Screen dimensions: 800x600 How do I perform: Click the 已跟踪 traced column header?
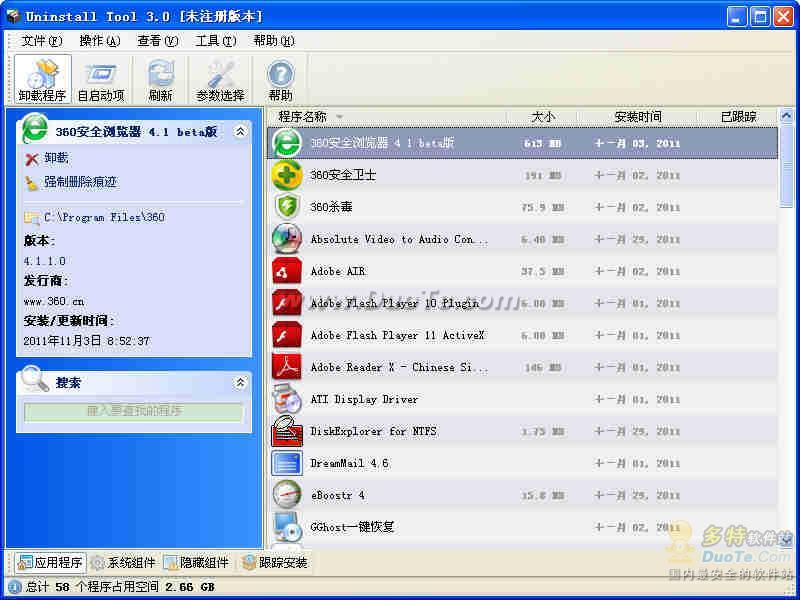click(738, 117)
